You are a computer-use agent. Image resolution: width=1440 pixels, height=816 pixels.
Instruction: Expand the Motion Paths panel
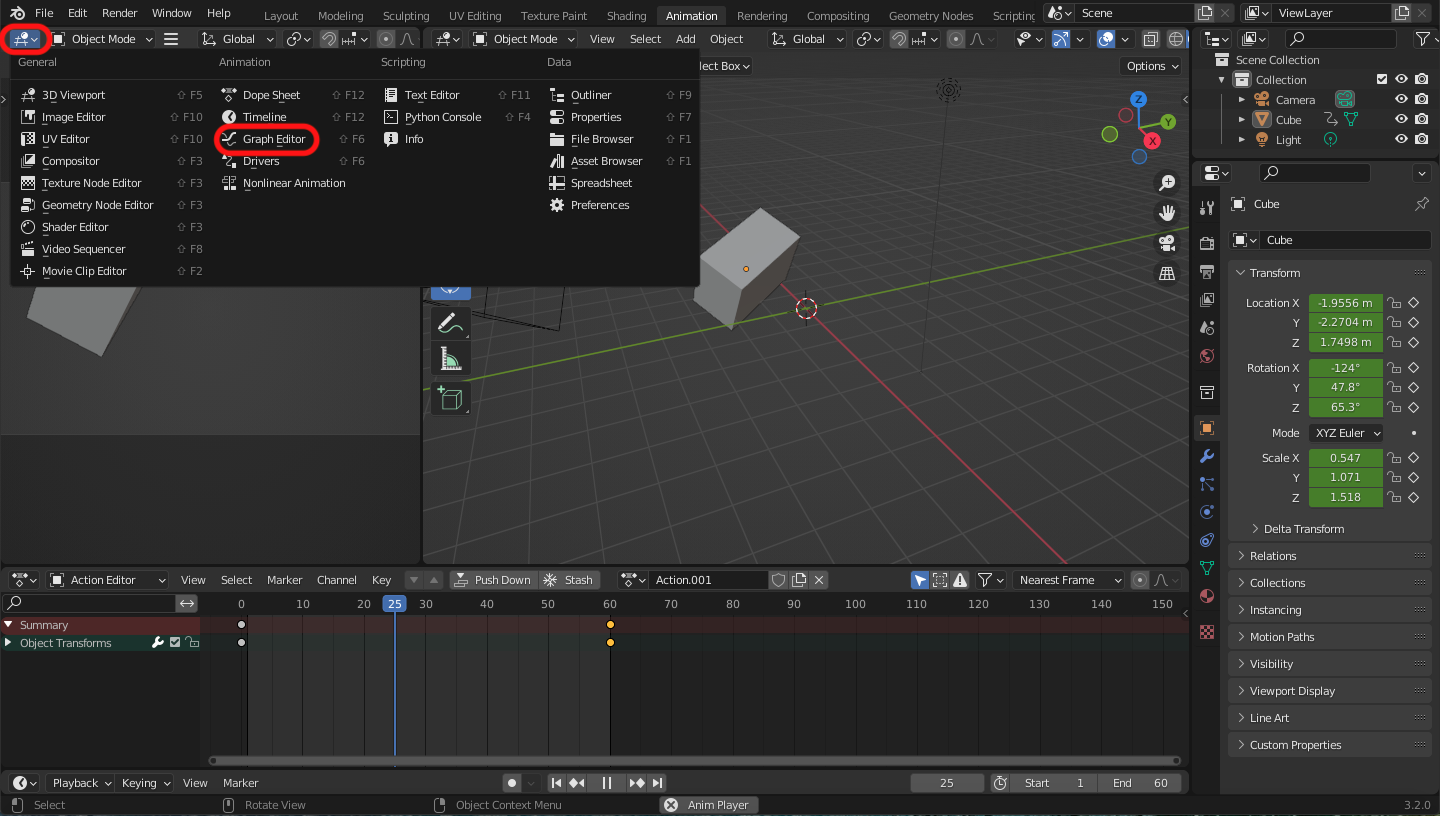point(1331,637)
